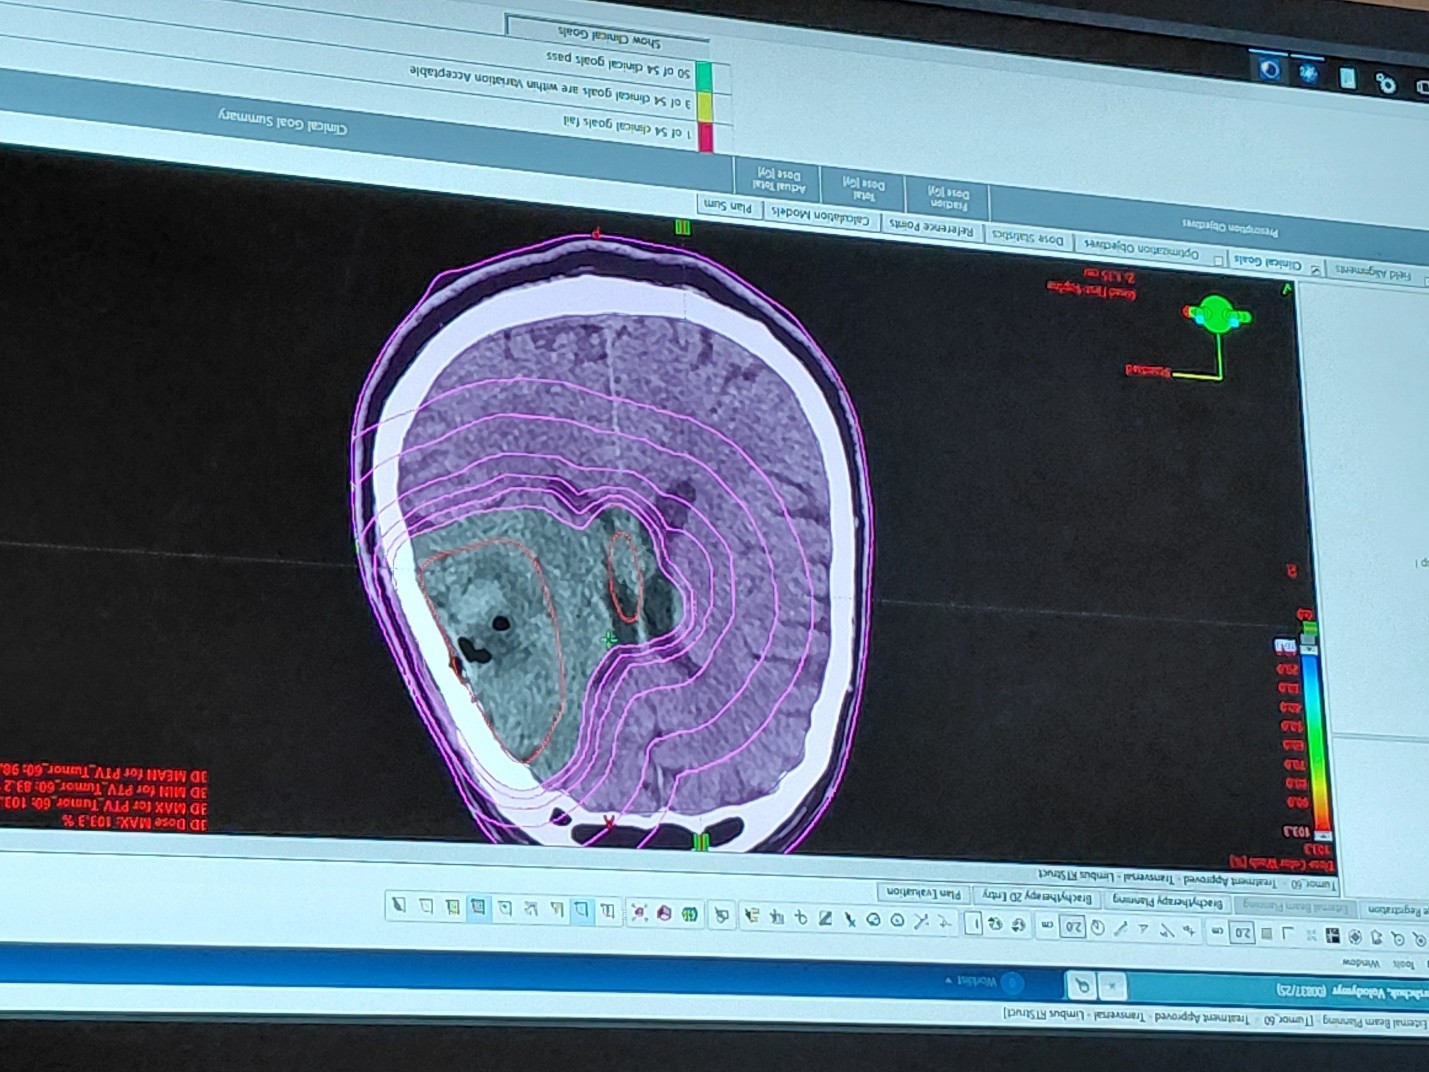Click the highlighted blue layout toolbar icon

pyautogui.click(x=479, y=908)
